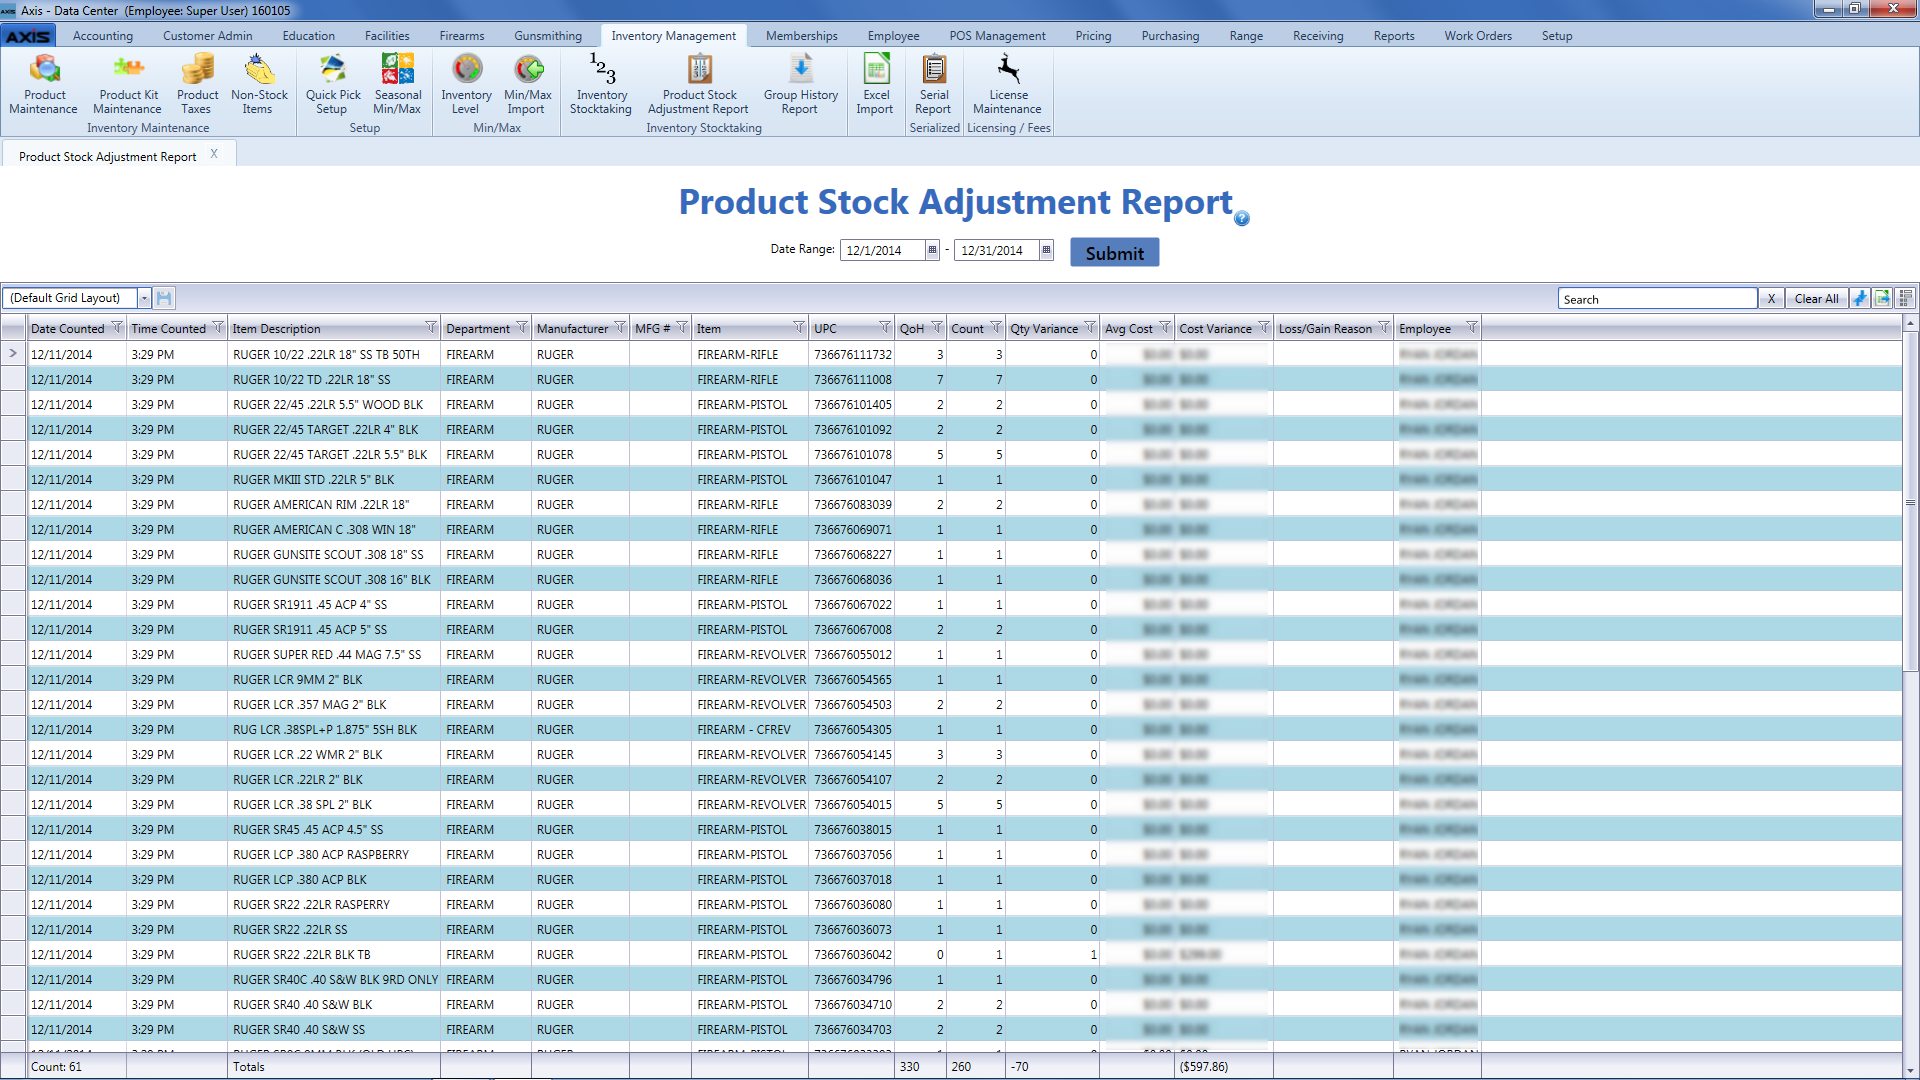Export grid to Excel icon

pyautogui.click(x=1882, y=298)
